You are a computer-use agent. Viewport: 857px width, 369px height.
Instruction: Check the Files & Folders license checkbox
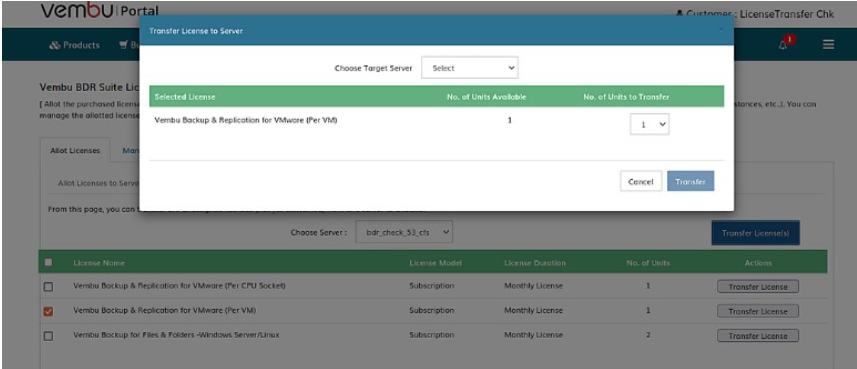(x=49, y=336)
